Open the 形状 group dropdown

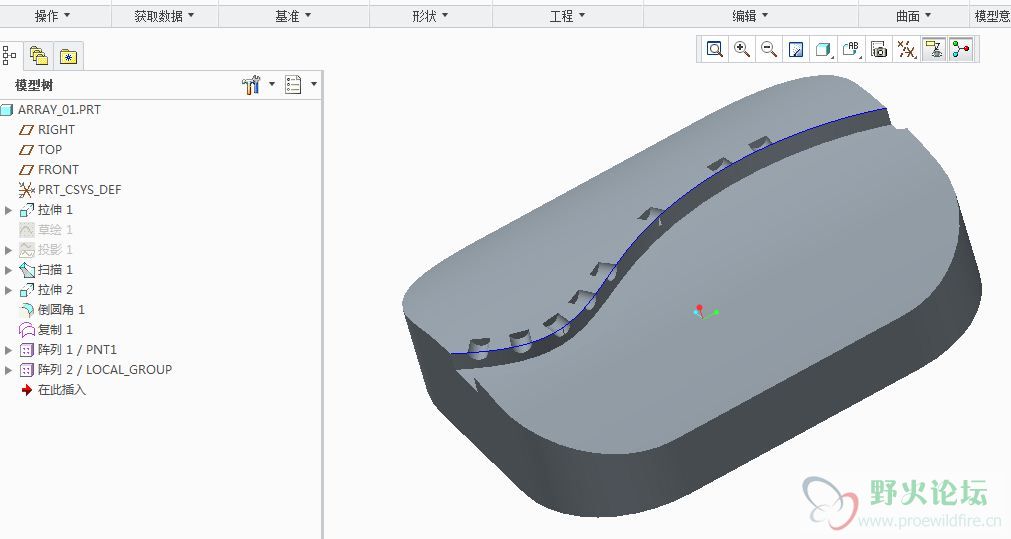point(430,15)
